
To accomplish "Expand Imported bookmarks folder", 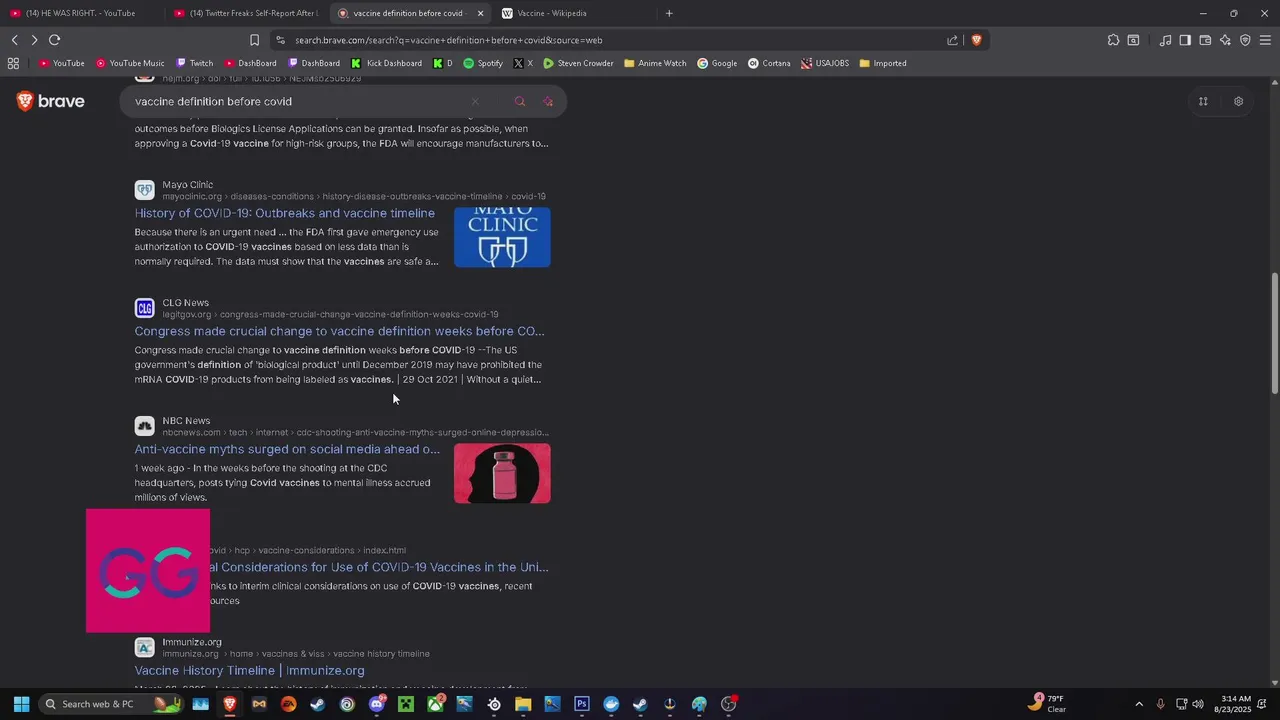I will 883,63.
